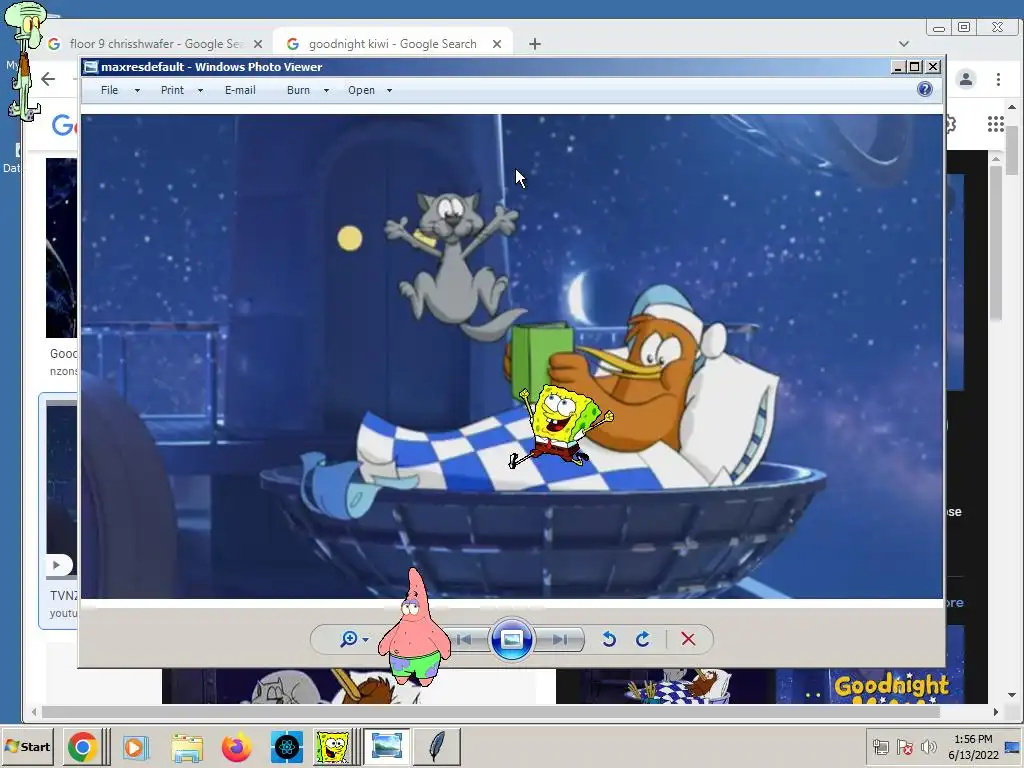1024x768 pixels.
Task: Click the E-mail menu item
Action: point(240,90)
